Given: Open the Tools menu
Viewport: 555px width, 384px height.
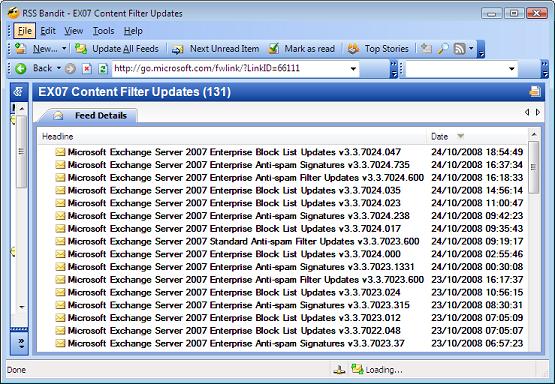Looking at the screenshot, I should pos(103,31).
